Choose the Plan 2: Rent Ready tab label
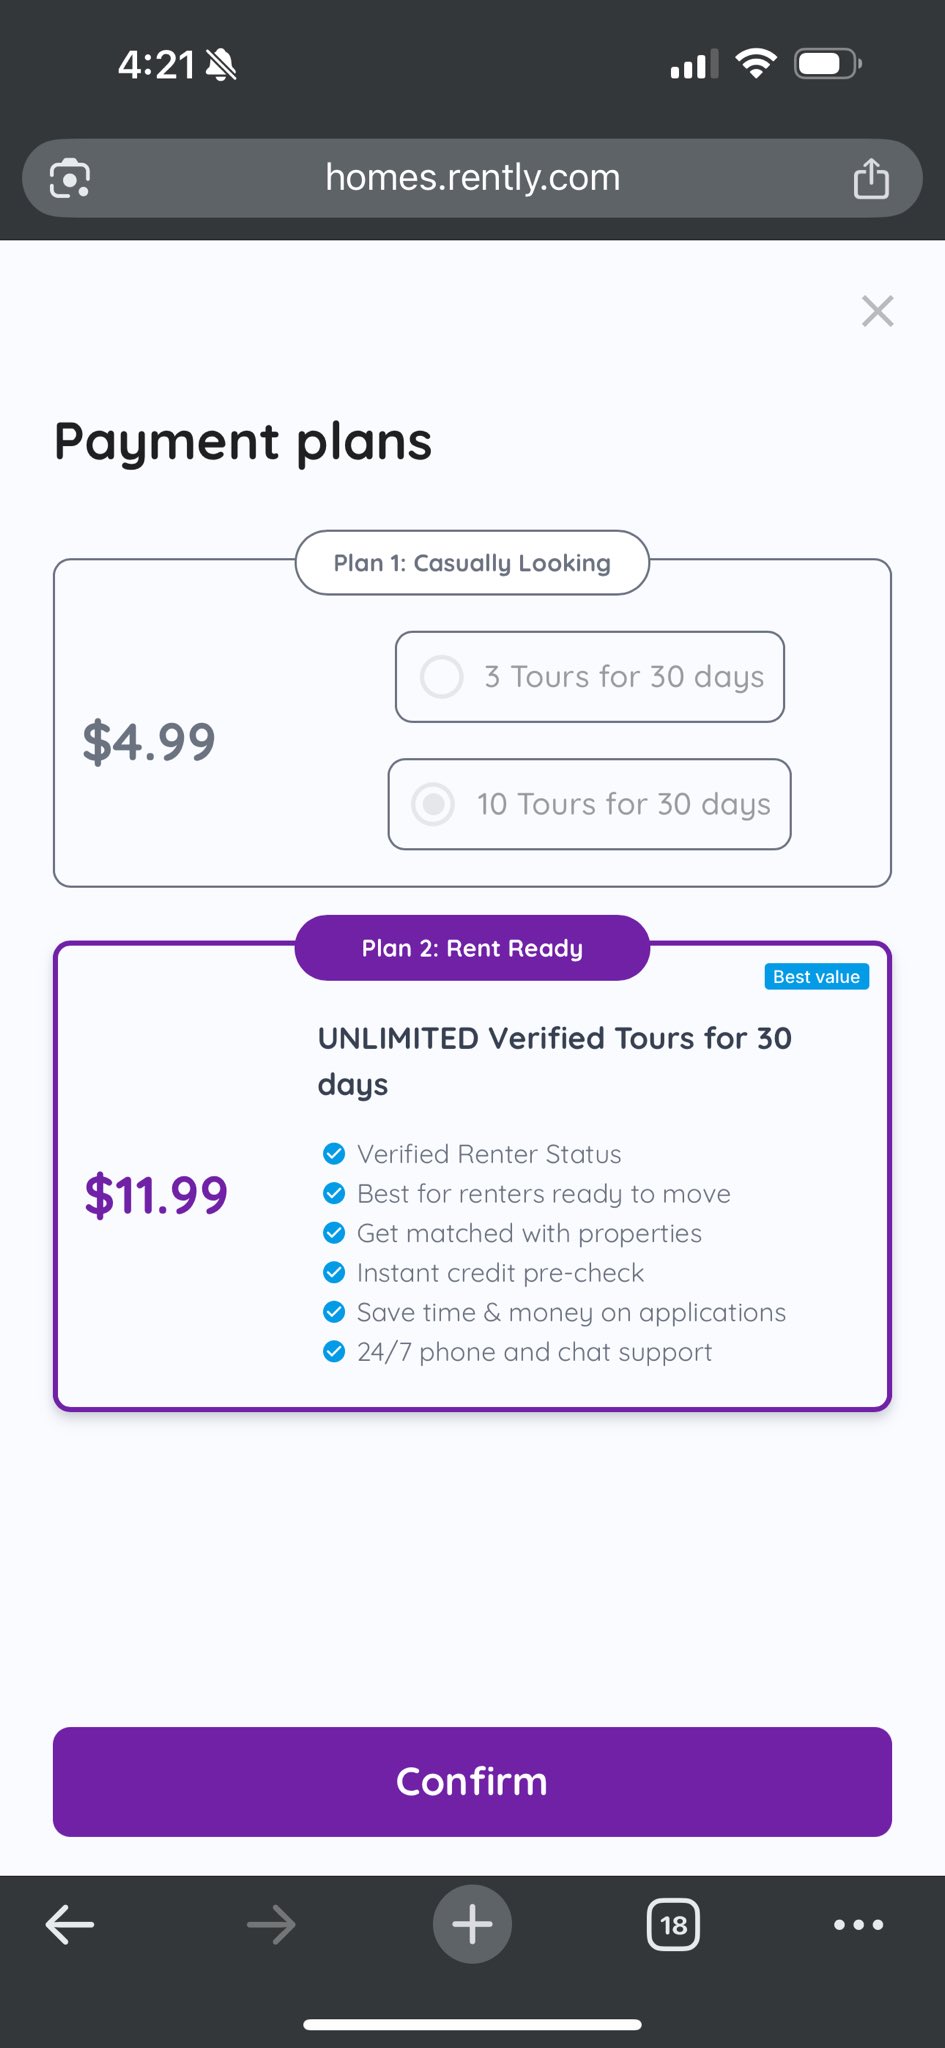 click(472, 948)
